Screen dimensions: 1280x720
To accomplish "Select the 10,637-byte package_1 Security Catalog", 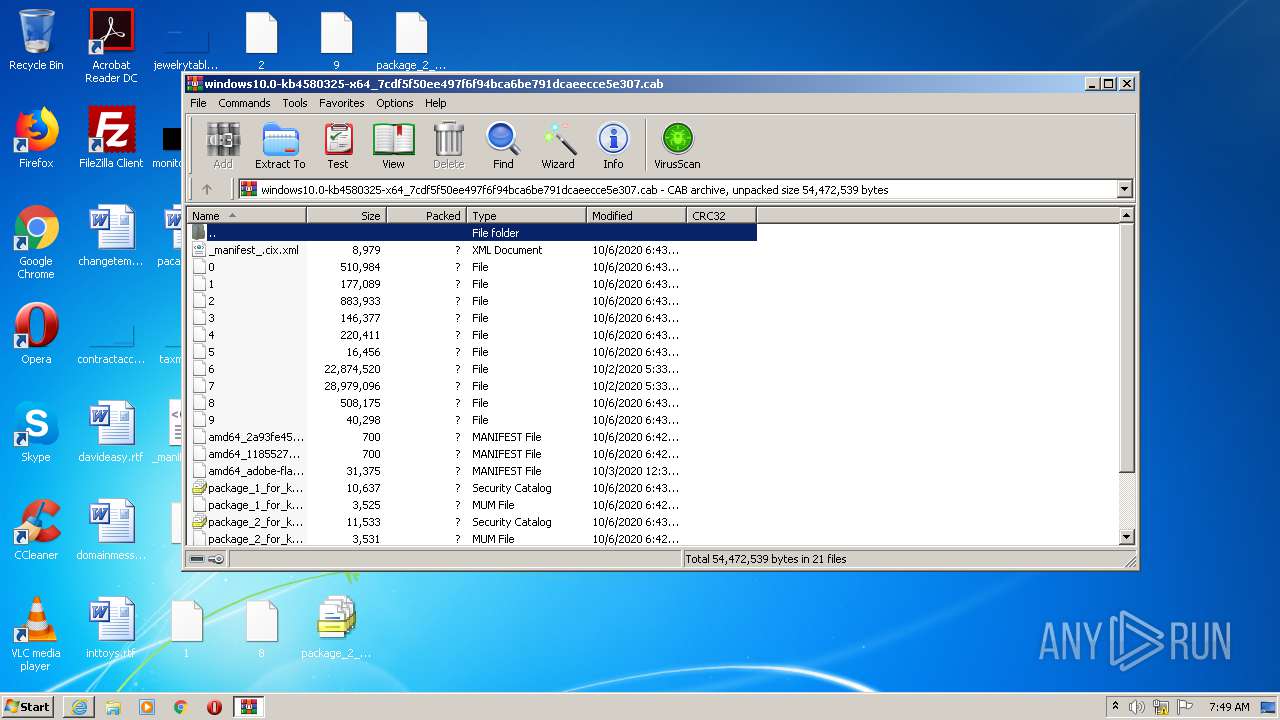I will 472,488.
